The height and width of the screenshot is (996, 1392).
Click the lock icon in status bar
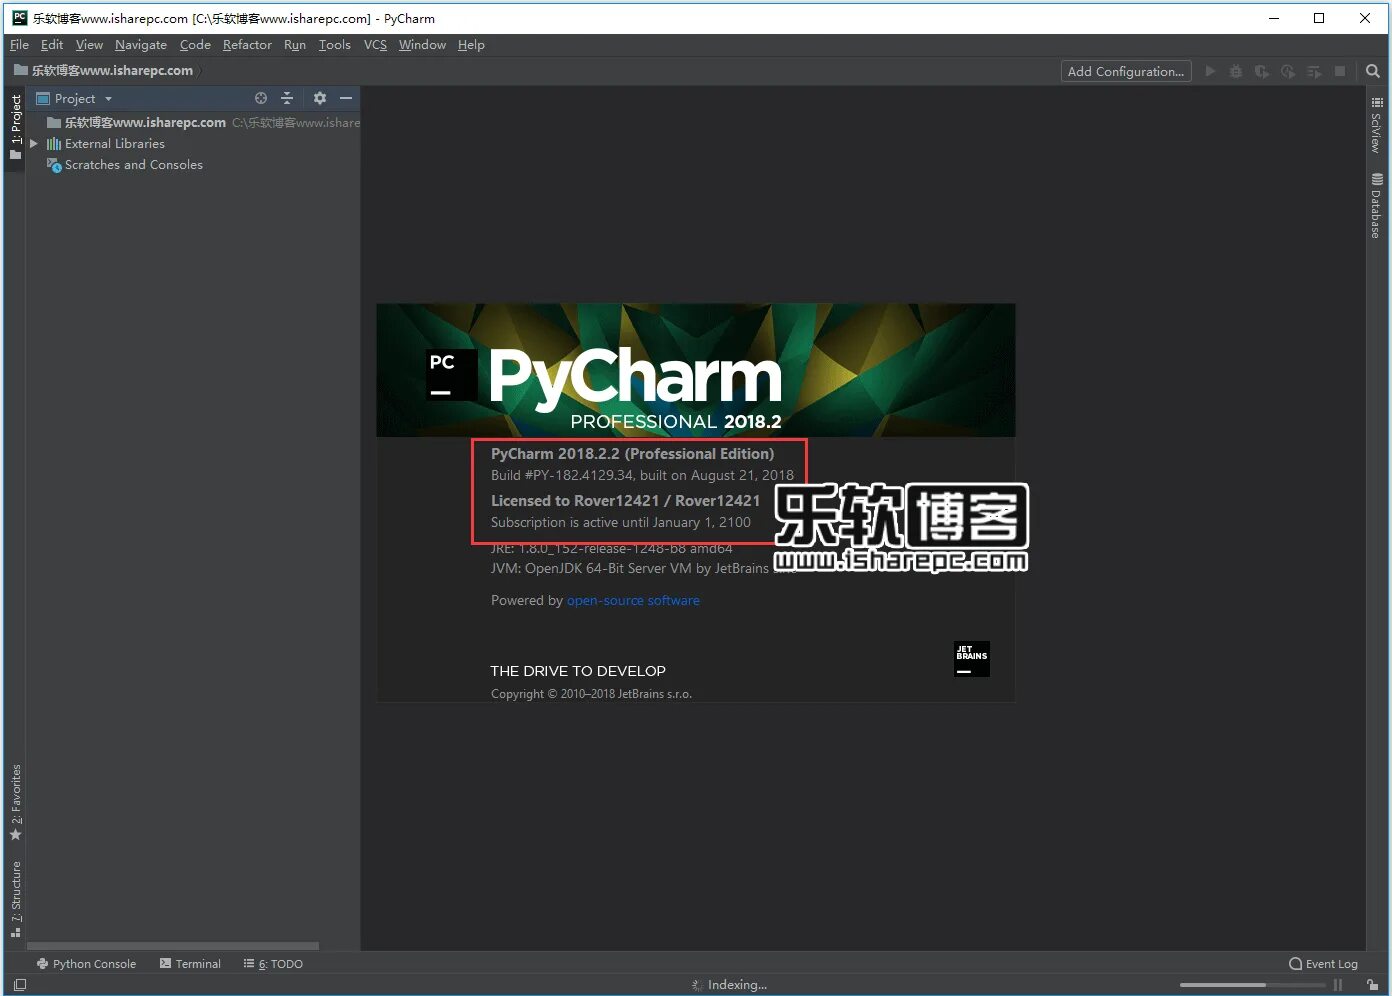tap(1373, 985)
